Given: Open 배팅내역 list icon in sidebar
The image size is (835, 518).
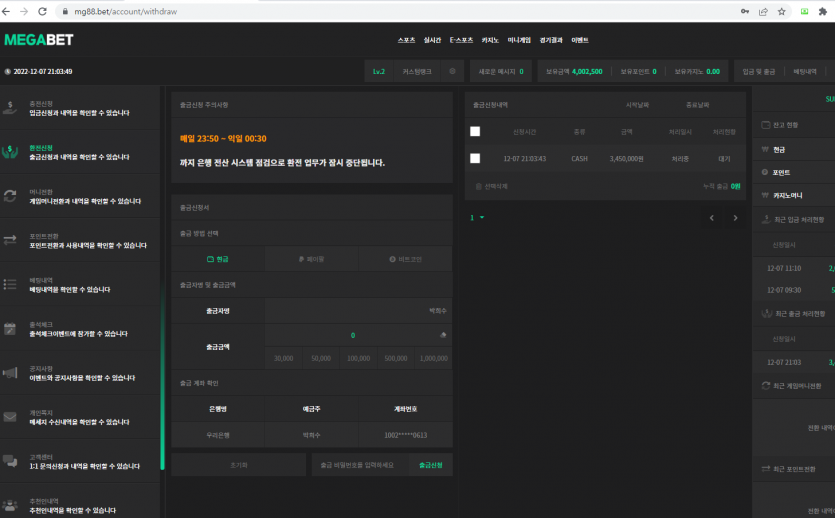Looking at the screenshot, I should [10, 284].
